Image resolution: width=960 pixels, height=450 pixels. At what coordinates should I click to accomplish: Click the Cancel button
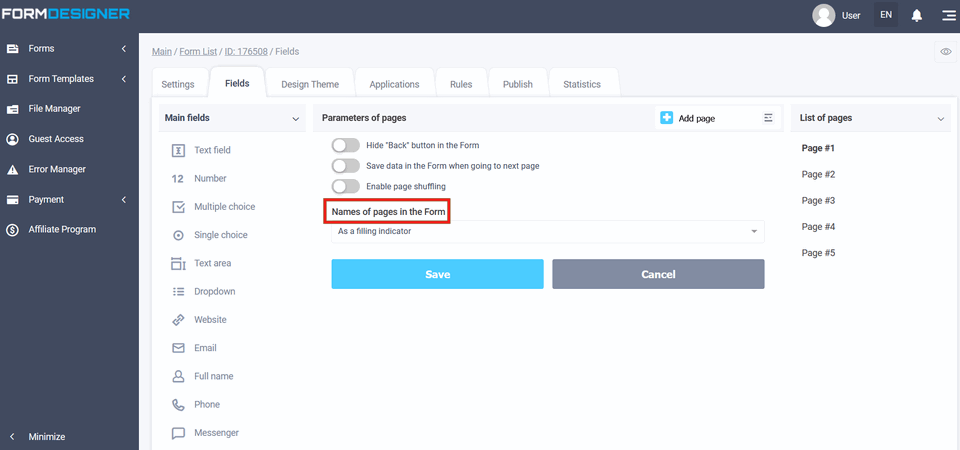(658, 274)
